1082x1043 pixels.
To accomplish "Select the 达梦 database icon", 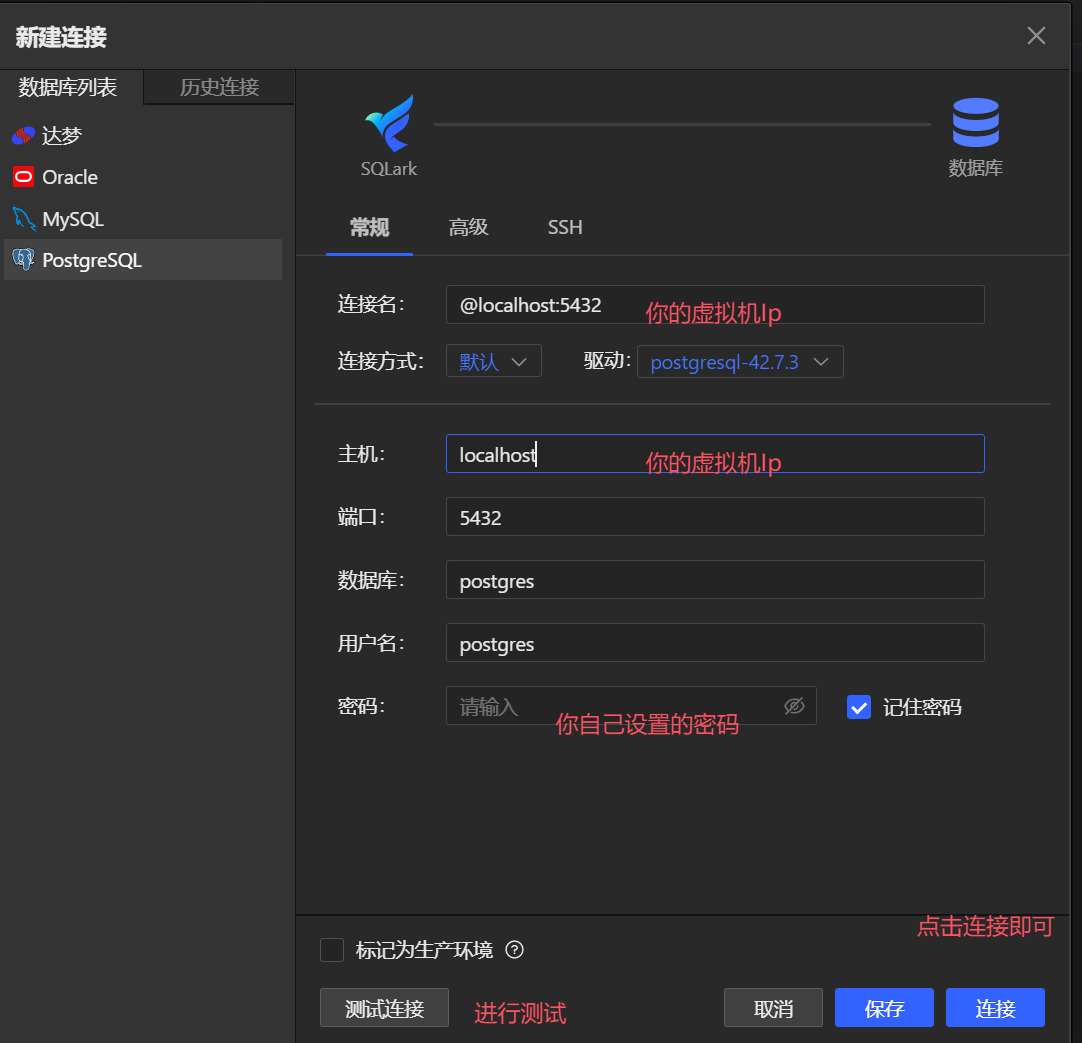I will click(x=22, y=135).
